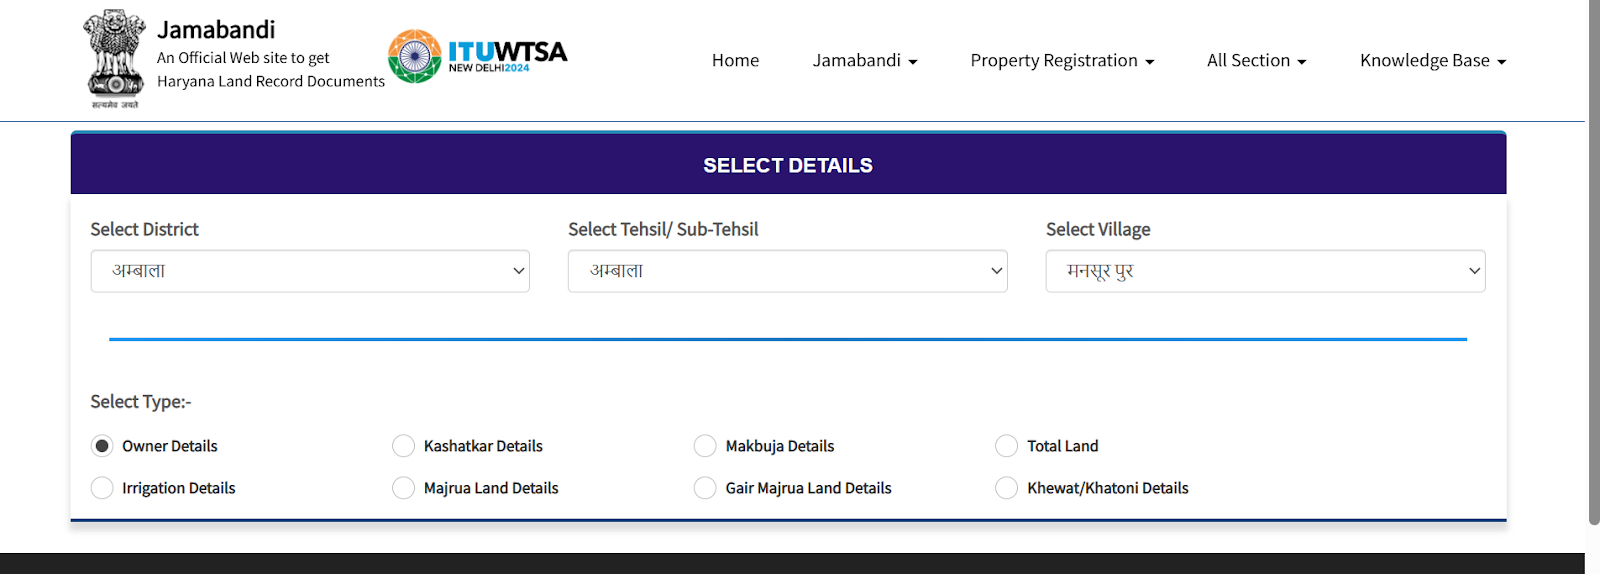Viewport: 1600px width, 574px height.
Task: Click the India national emblem logo
Action: click(x=115, y=58)
